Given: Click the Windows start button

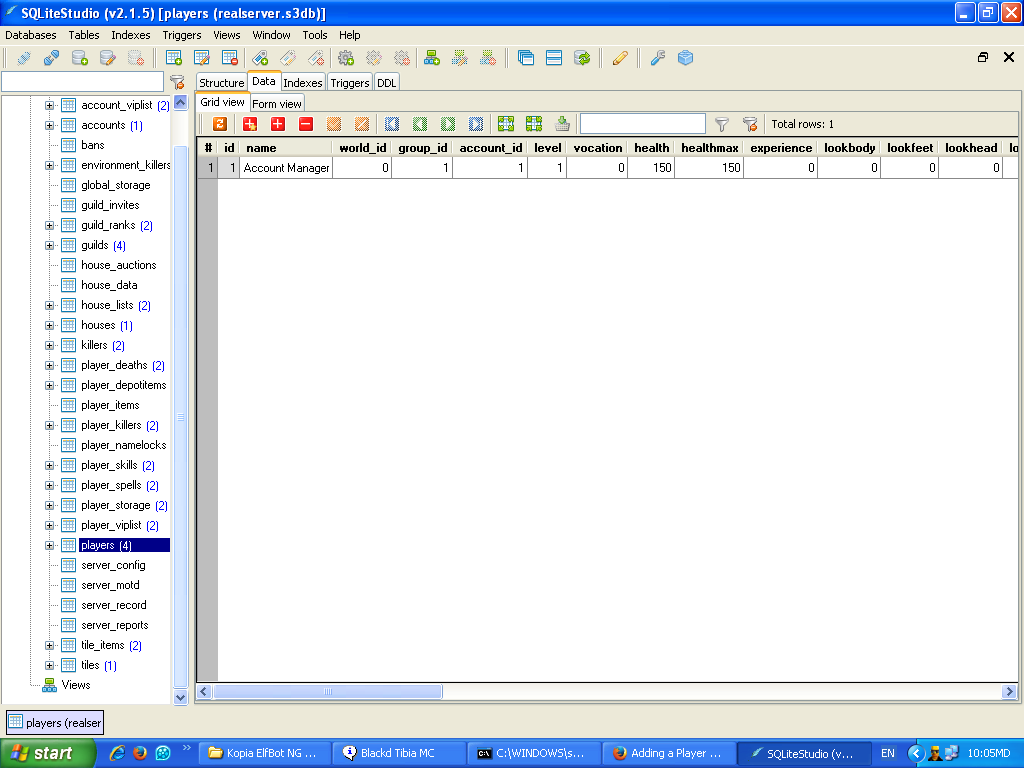Looking at the screenshot, I should click(48, 753).
